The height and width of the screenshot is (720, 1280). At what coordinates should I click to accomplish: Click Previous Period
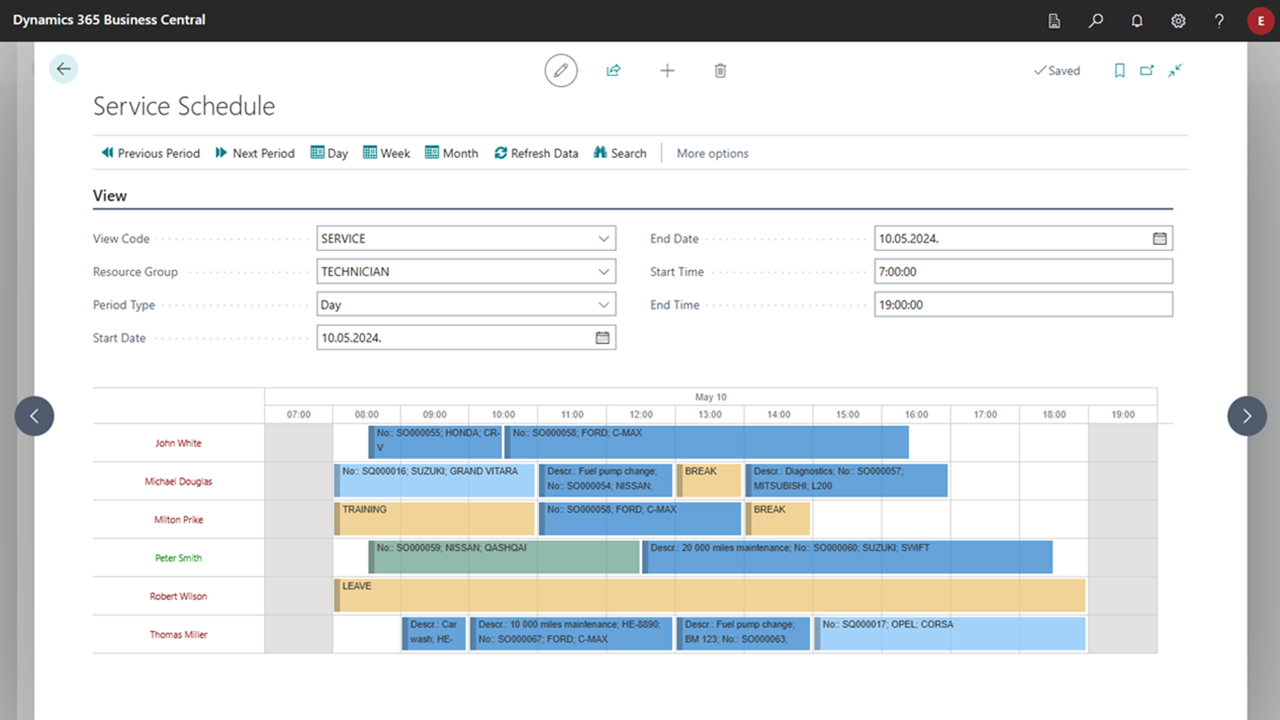(150, 153)
